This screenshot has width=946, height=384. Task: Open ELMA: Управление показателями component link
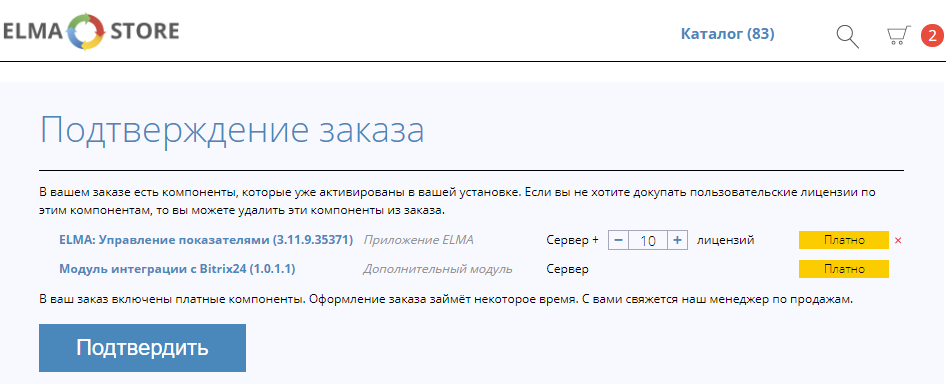tap(206, 240)
